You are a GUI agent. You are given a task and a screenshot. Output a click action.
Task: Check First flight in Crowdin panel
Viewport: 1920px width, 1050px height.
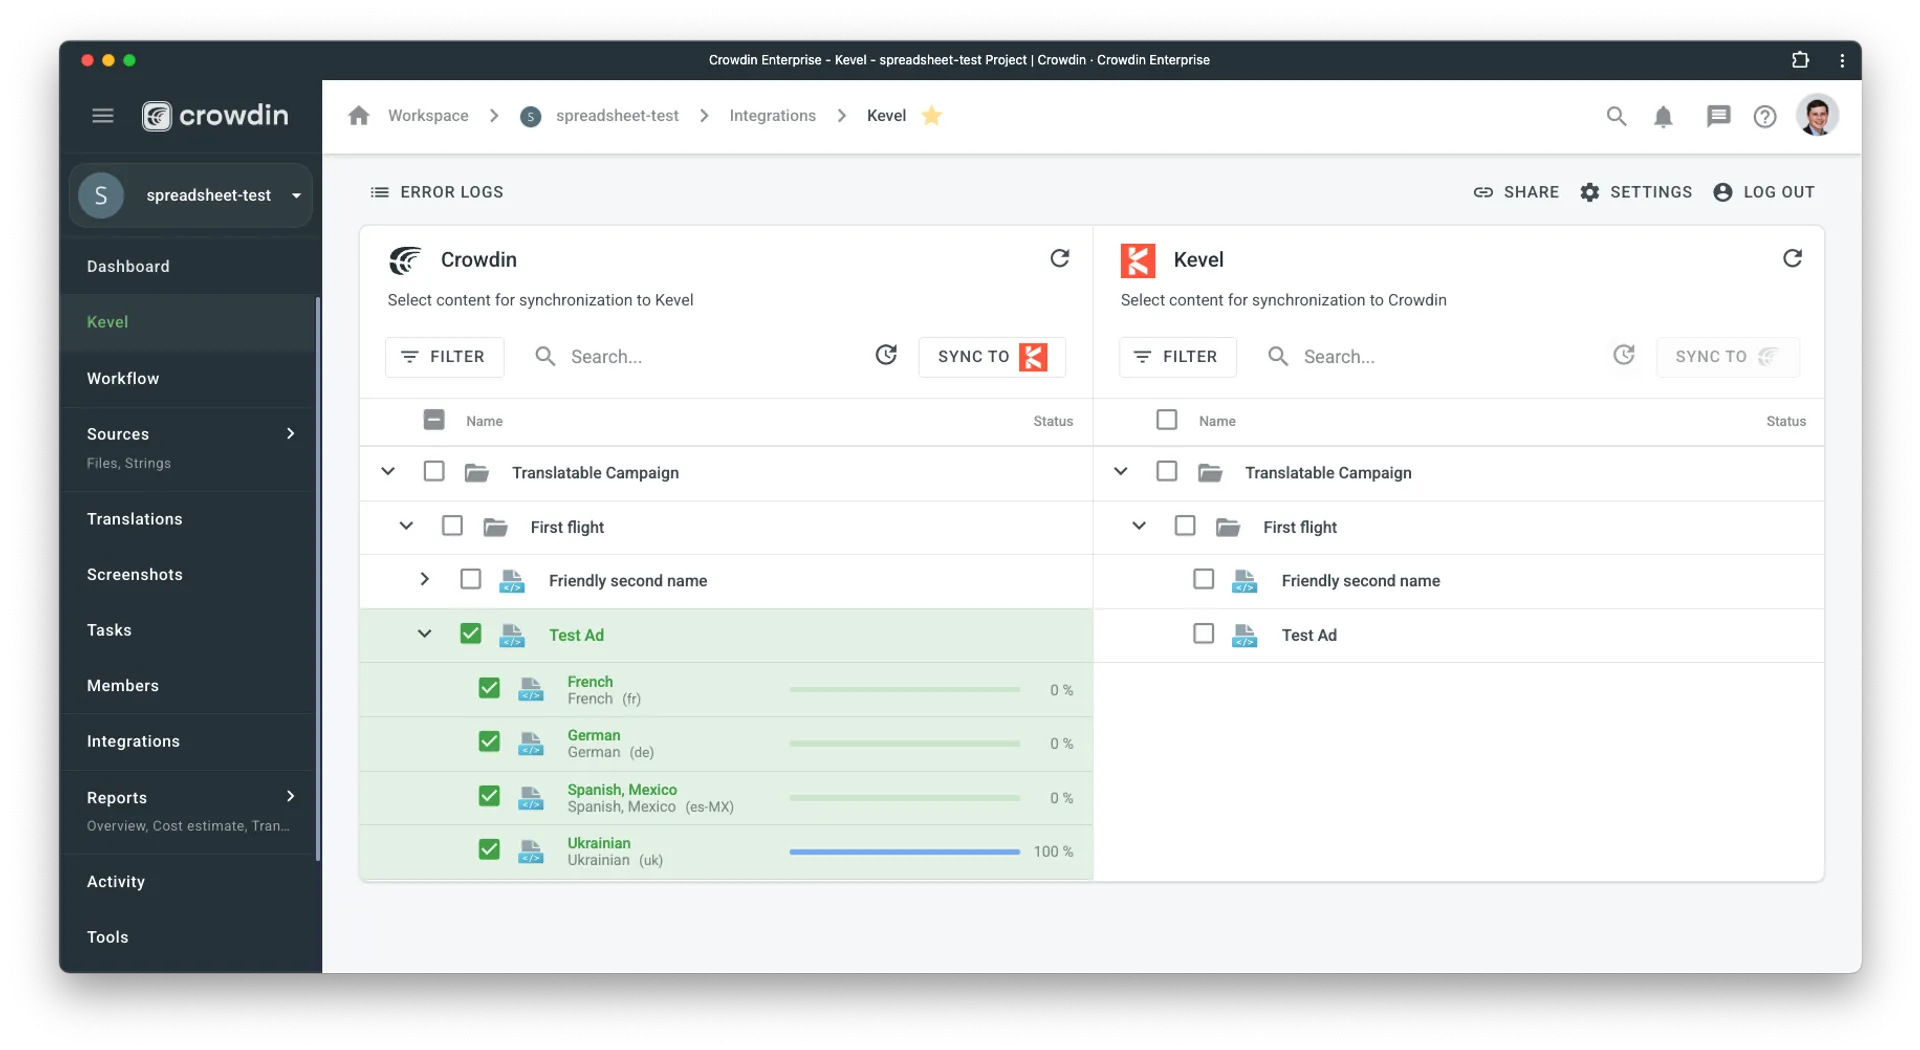[452, 526]
